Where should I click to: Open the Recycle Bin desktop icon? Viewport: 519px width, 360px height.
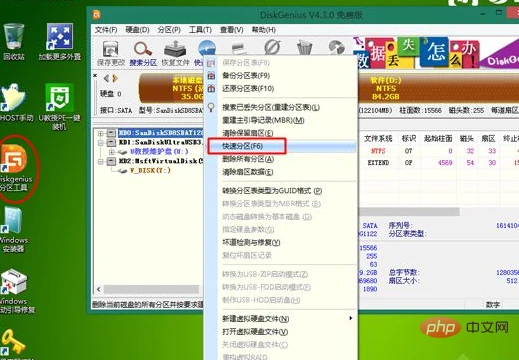[14, 42]
